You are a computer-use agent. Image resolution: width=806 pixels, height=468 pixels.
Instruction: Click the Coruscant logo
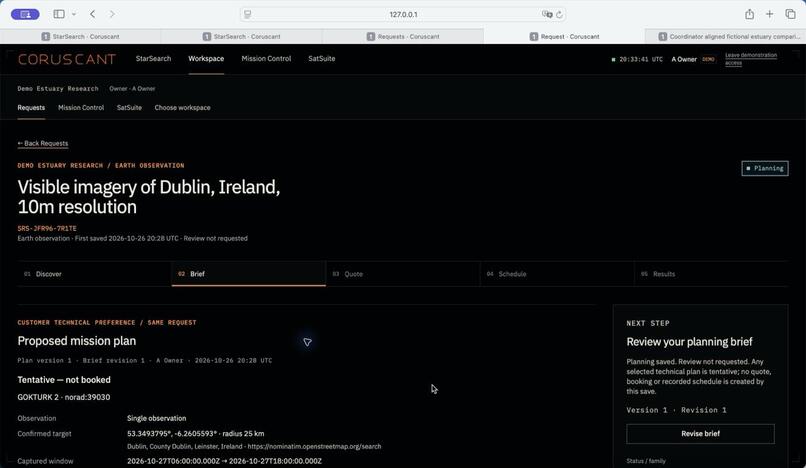click(x=67, y=59)
